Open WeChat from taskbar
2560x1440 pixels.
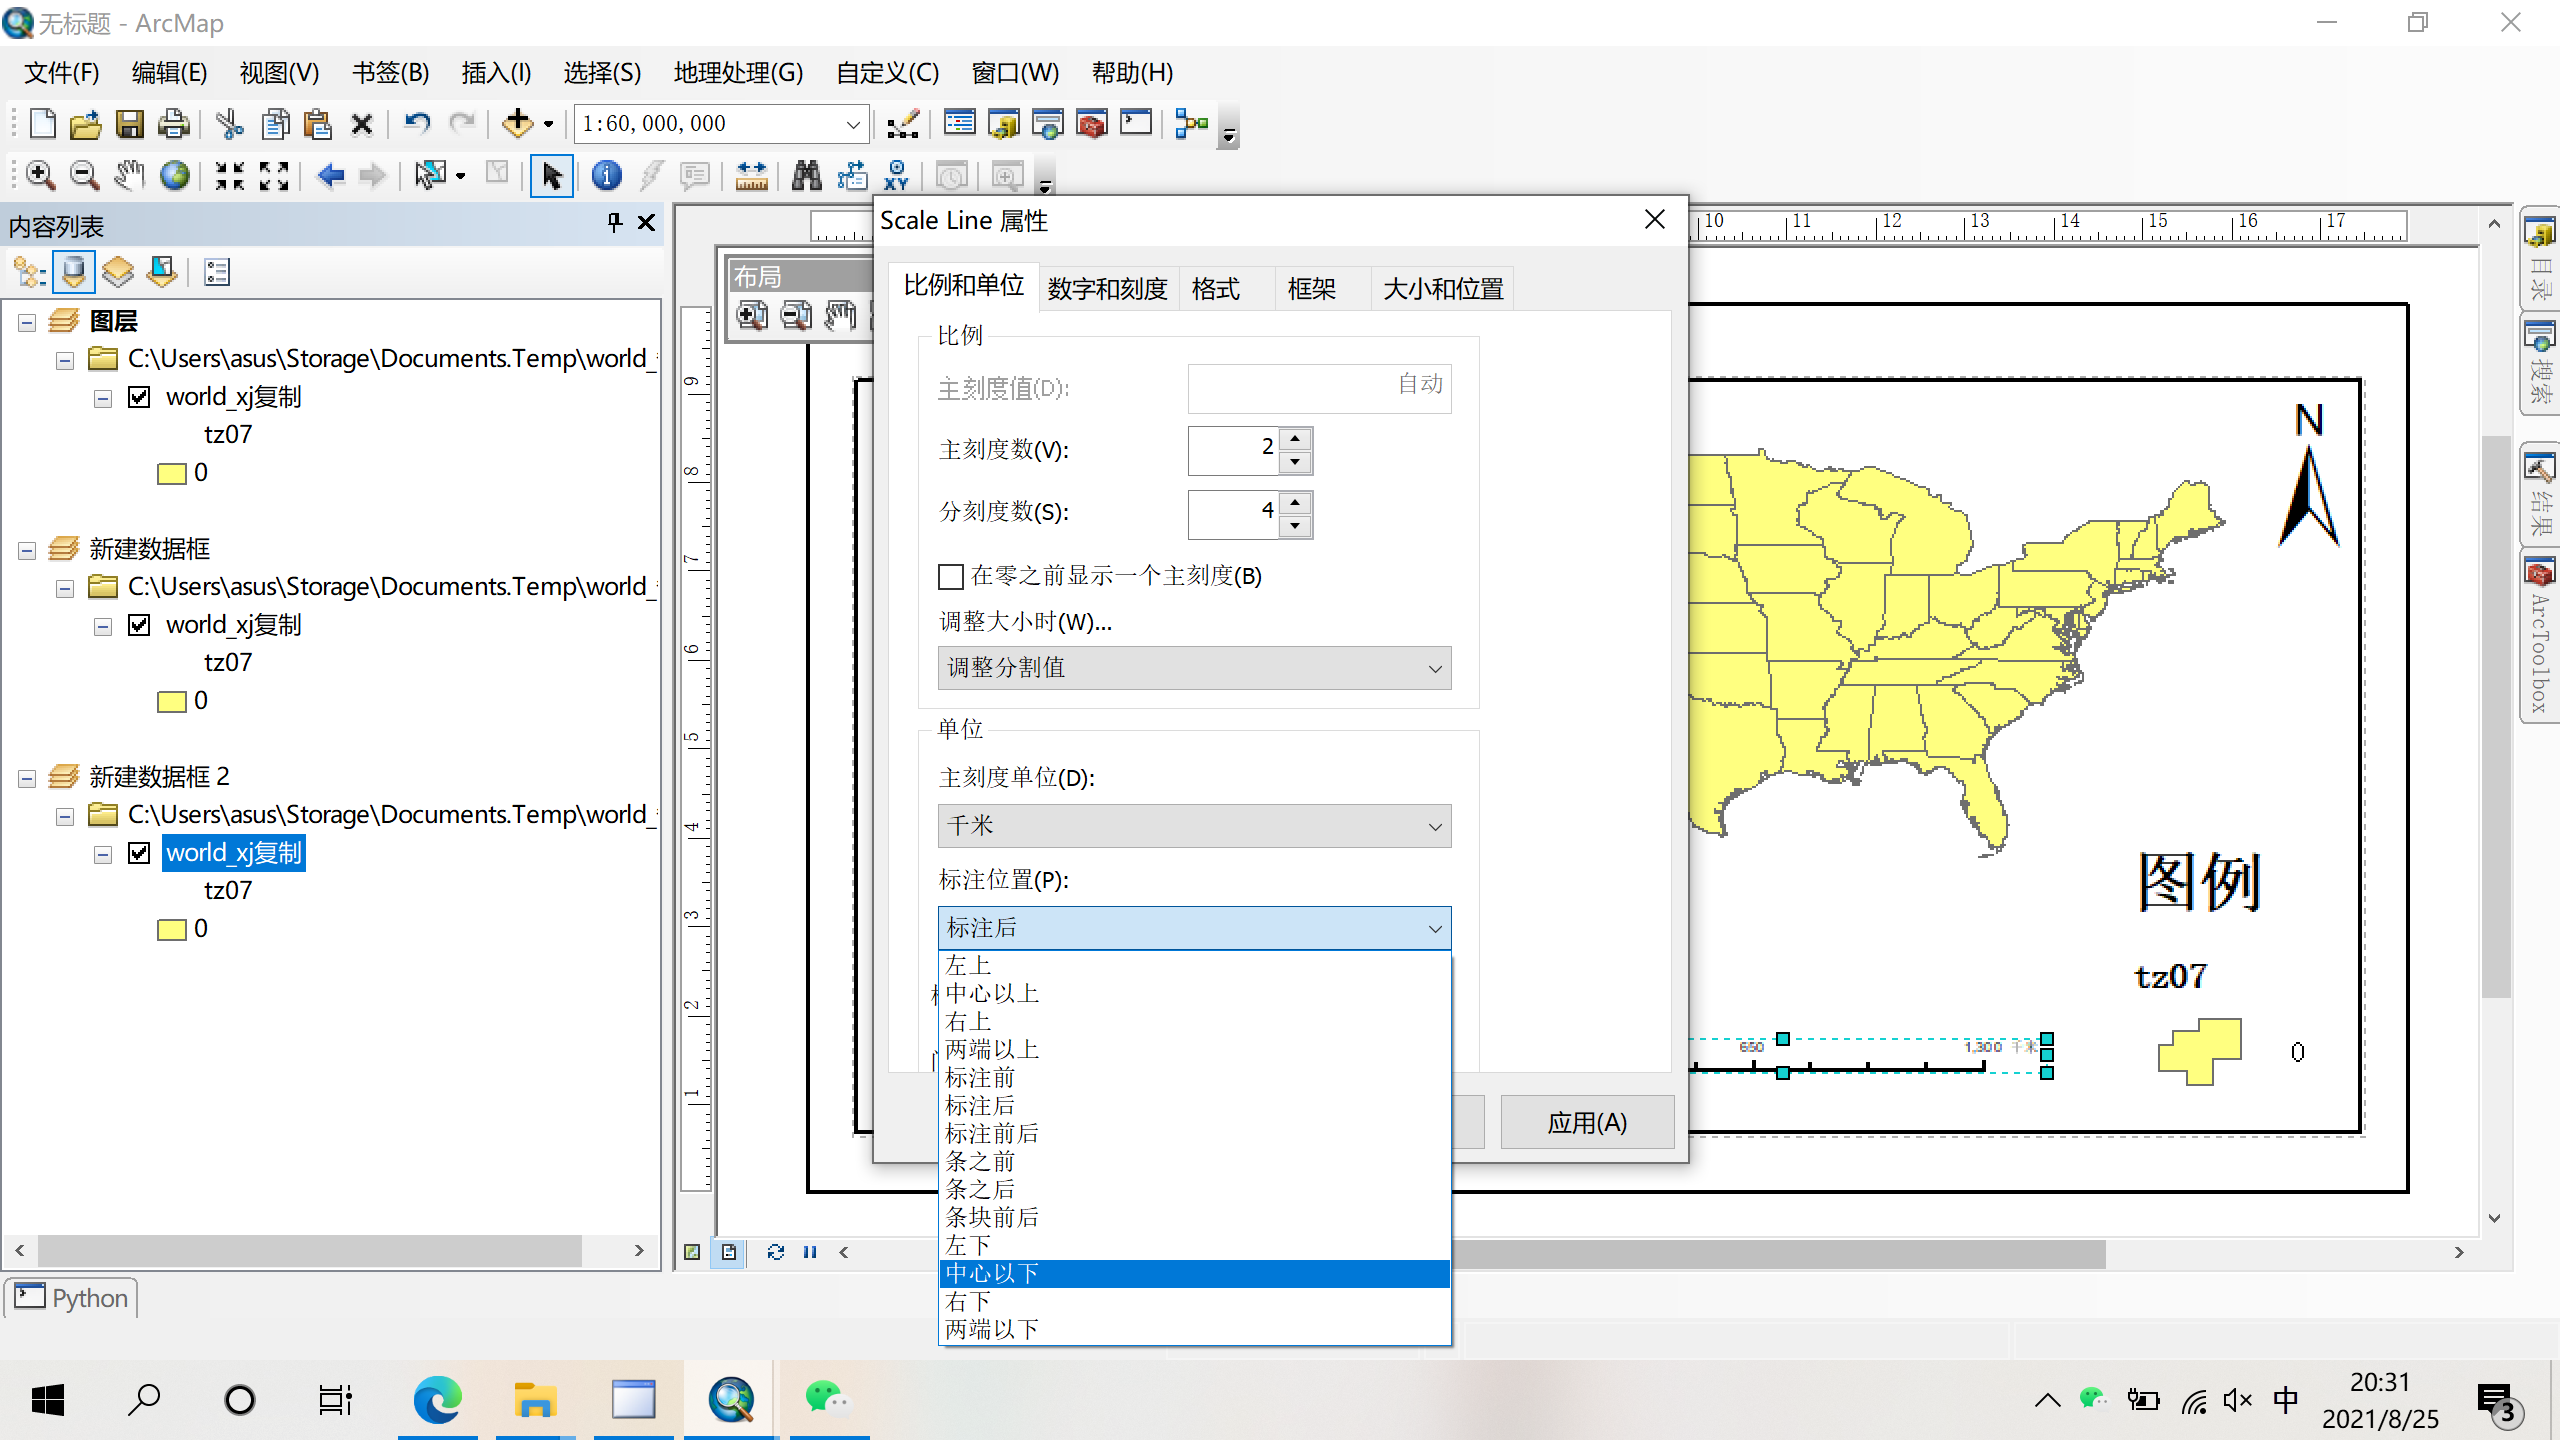[x=828, y=1400]
